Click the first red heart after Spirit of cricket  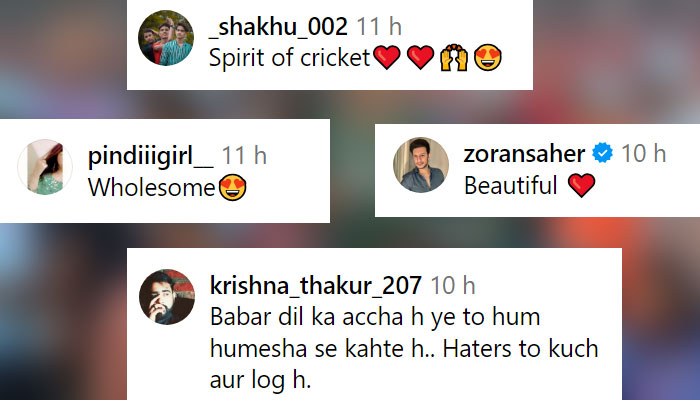pos(387,58)
